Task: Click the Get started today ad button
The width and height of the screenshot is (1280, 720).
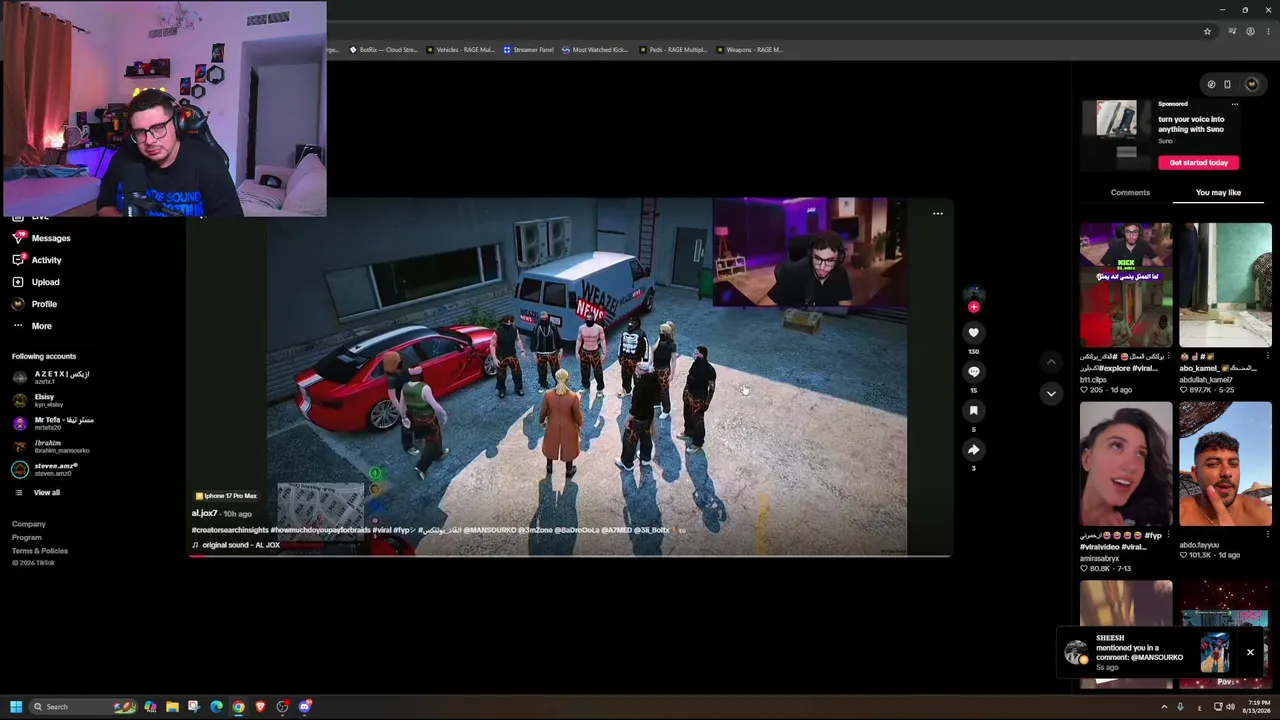Action: [x=1198, y=163]
